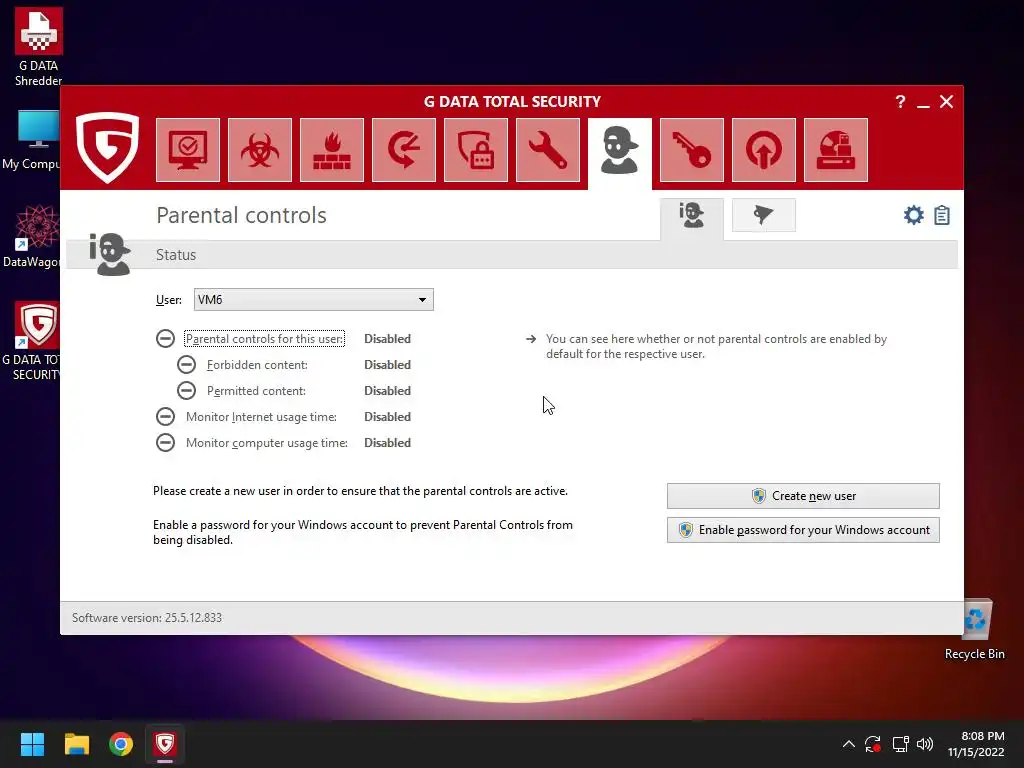Click the 'Monitor computer usage time:' label
The image size is (1024, 768).
pyautogui.click(x=266, y=443)
